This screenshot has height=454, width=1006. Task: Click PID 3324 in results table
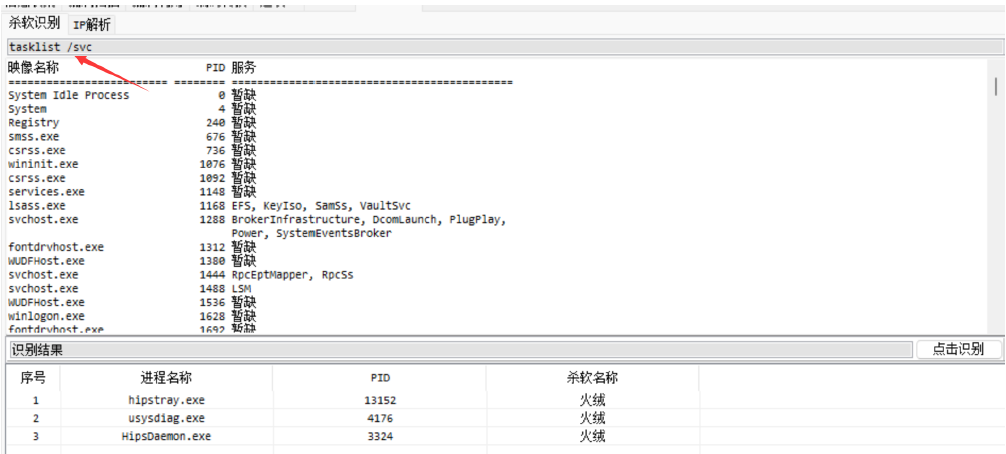(380, 436)
